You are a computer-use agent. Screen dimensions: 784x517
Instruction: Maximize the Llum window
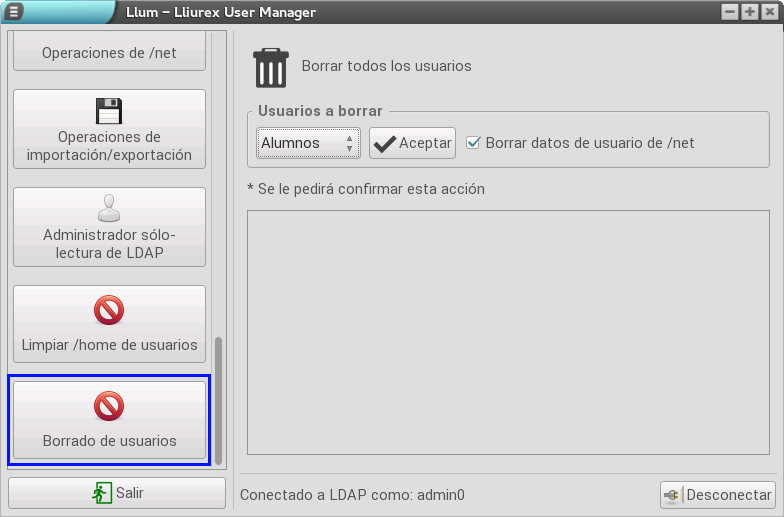pos(749,12)
